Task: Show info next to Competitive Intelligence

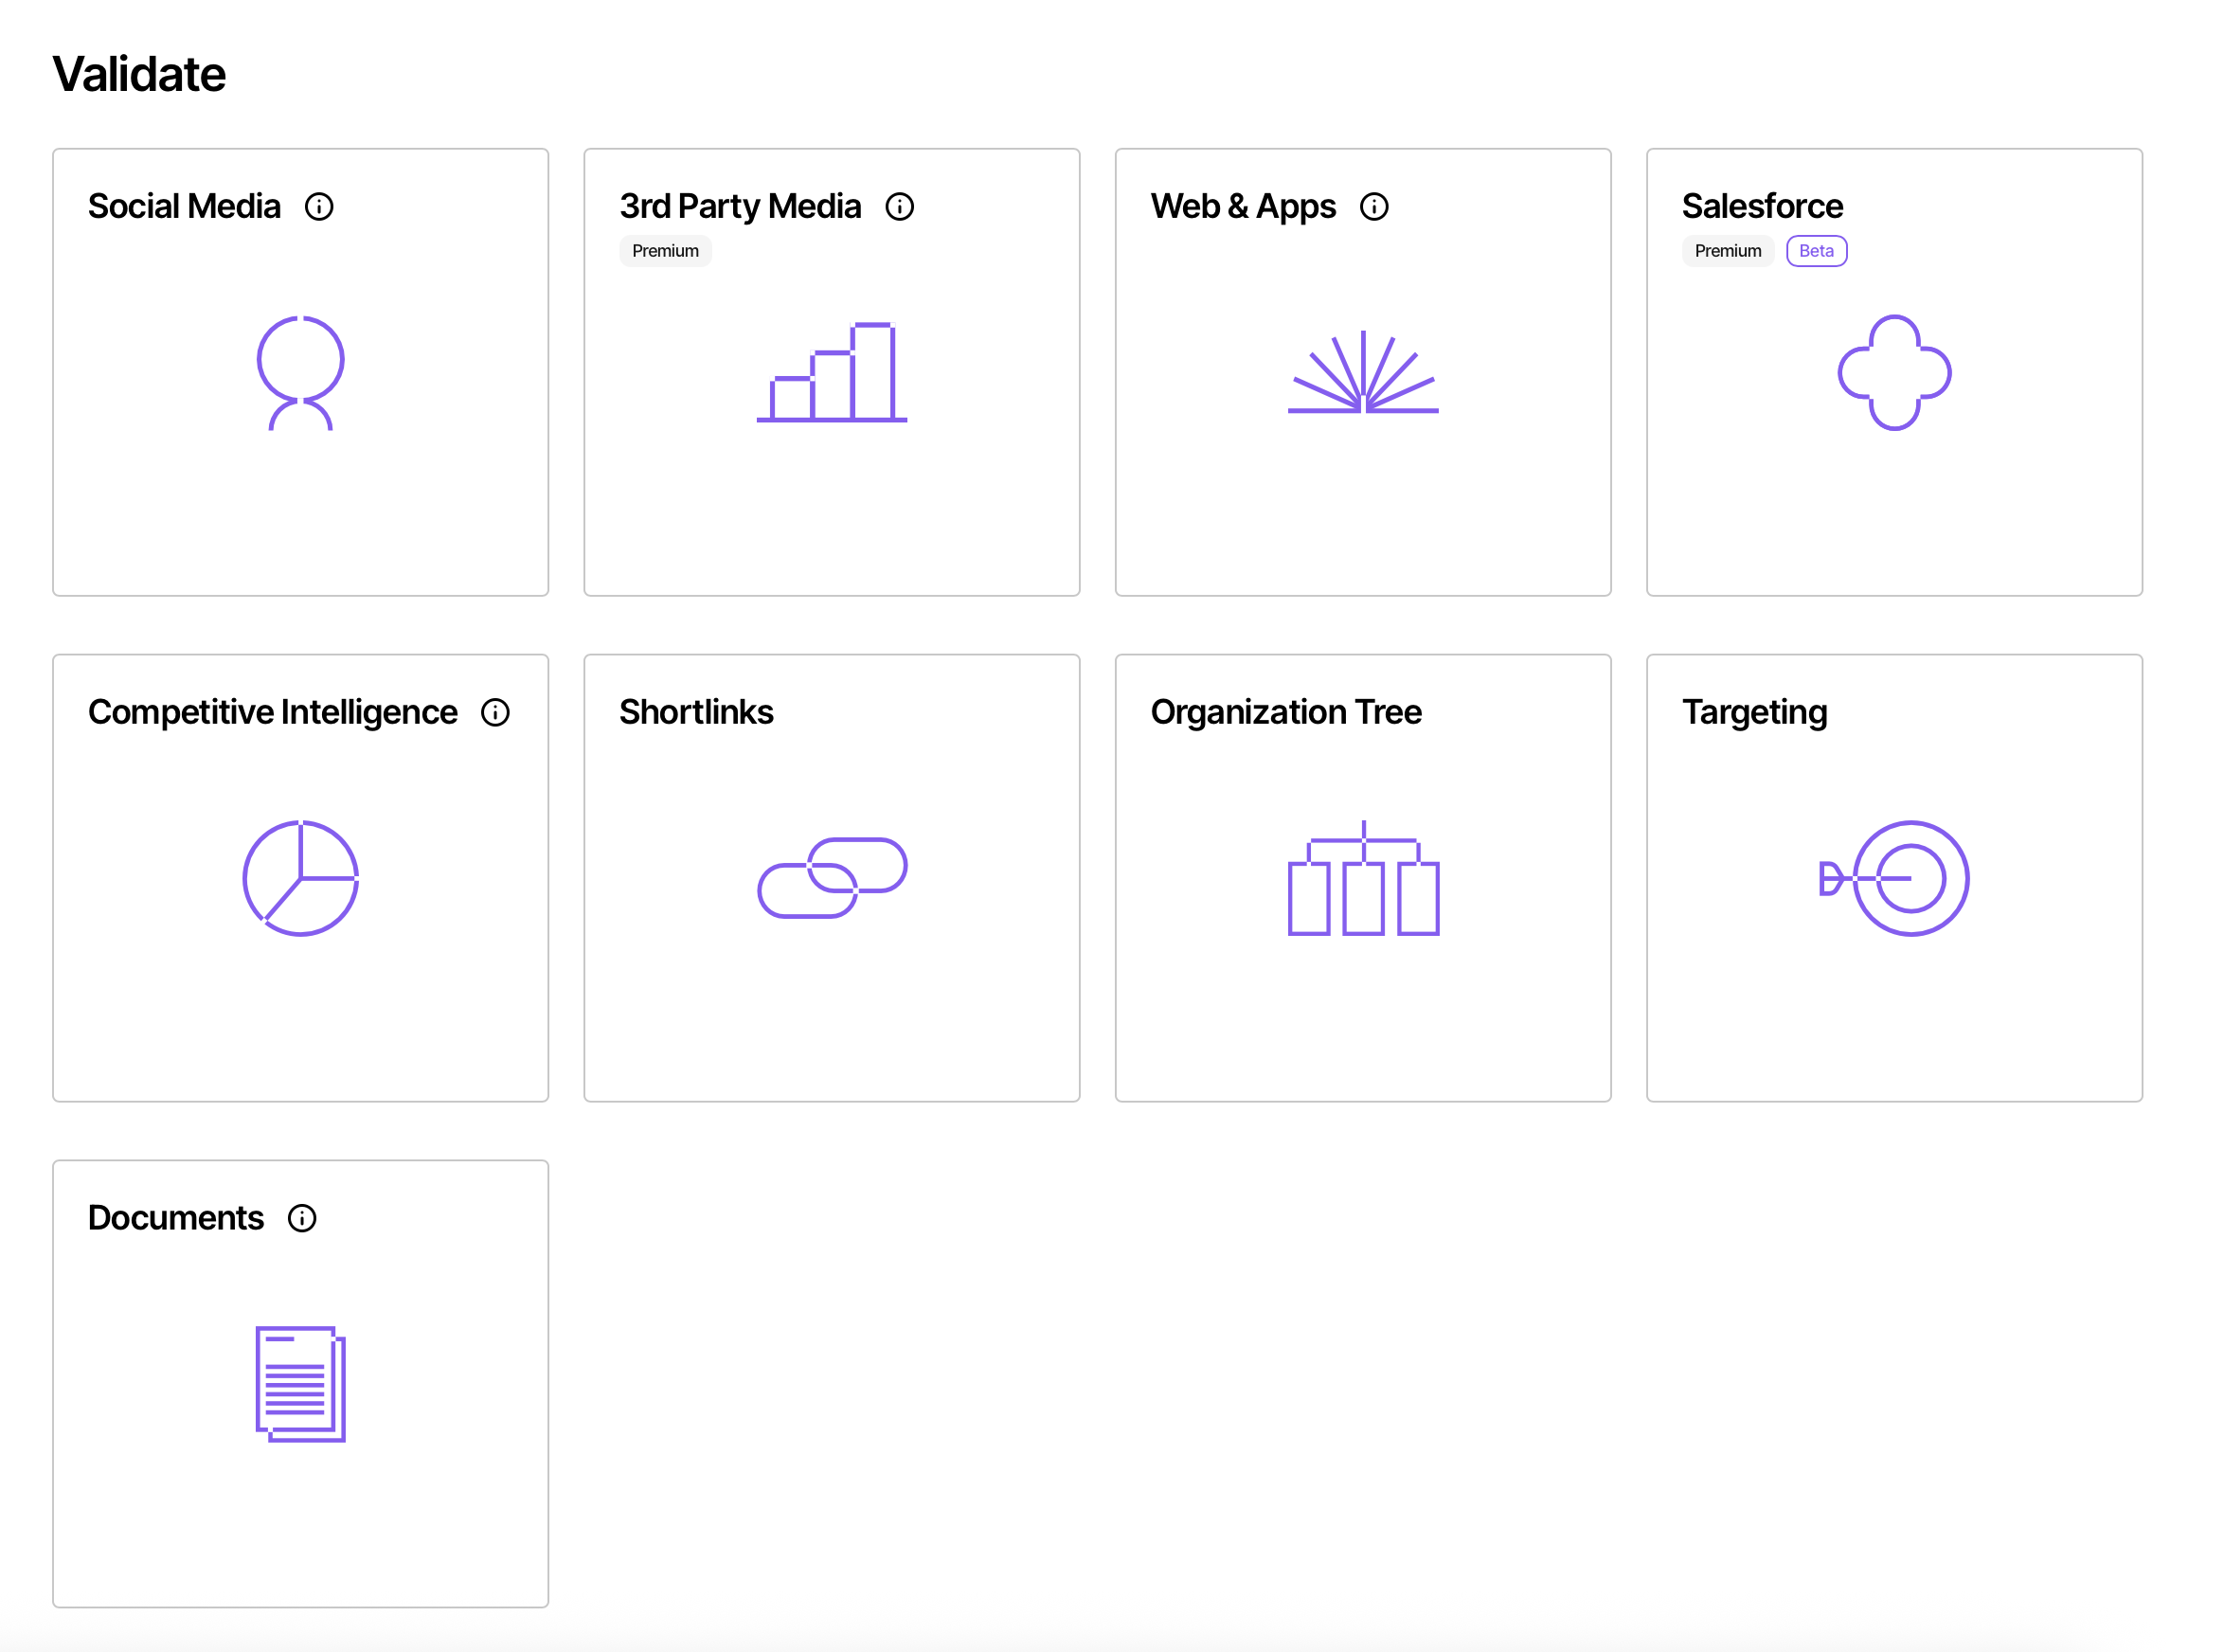Action: tap(495, 712)
